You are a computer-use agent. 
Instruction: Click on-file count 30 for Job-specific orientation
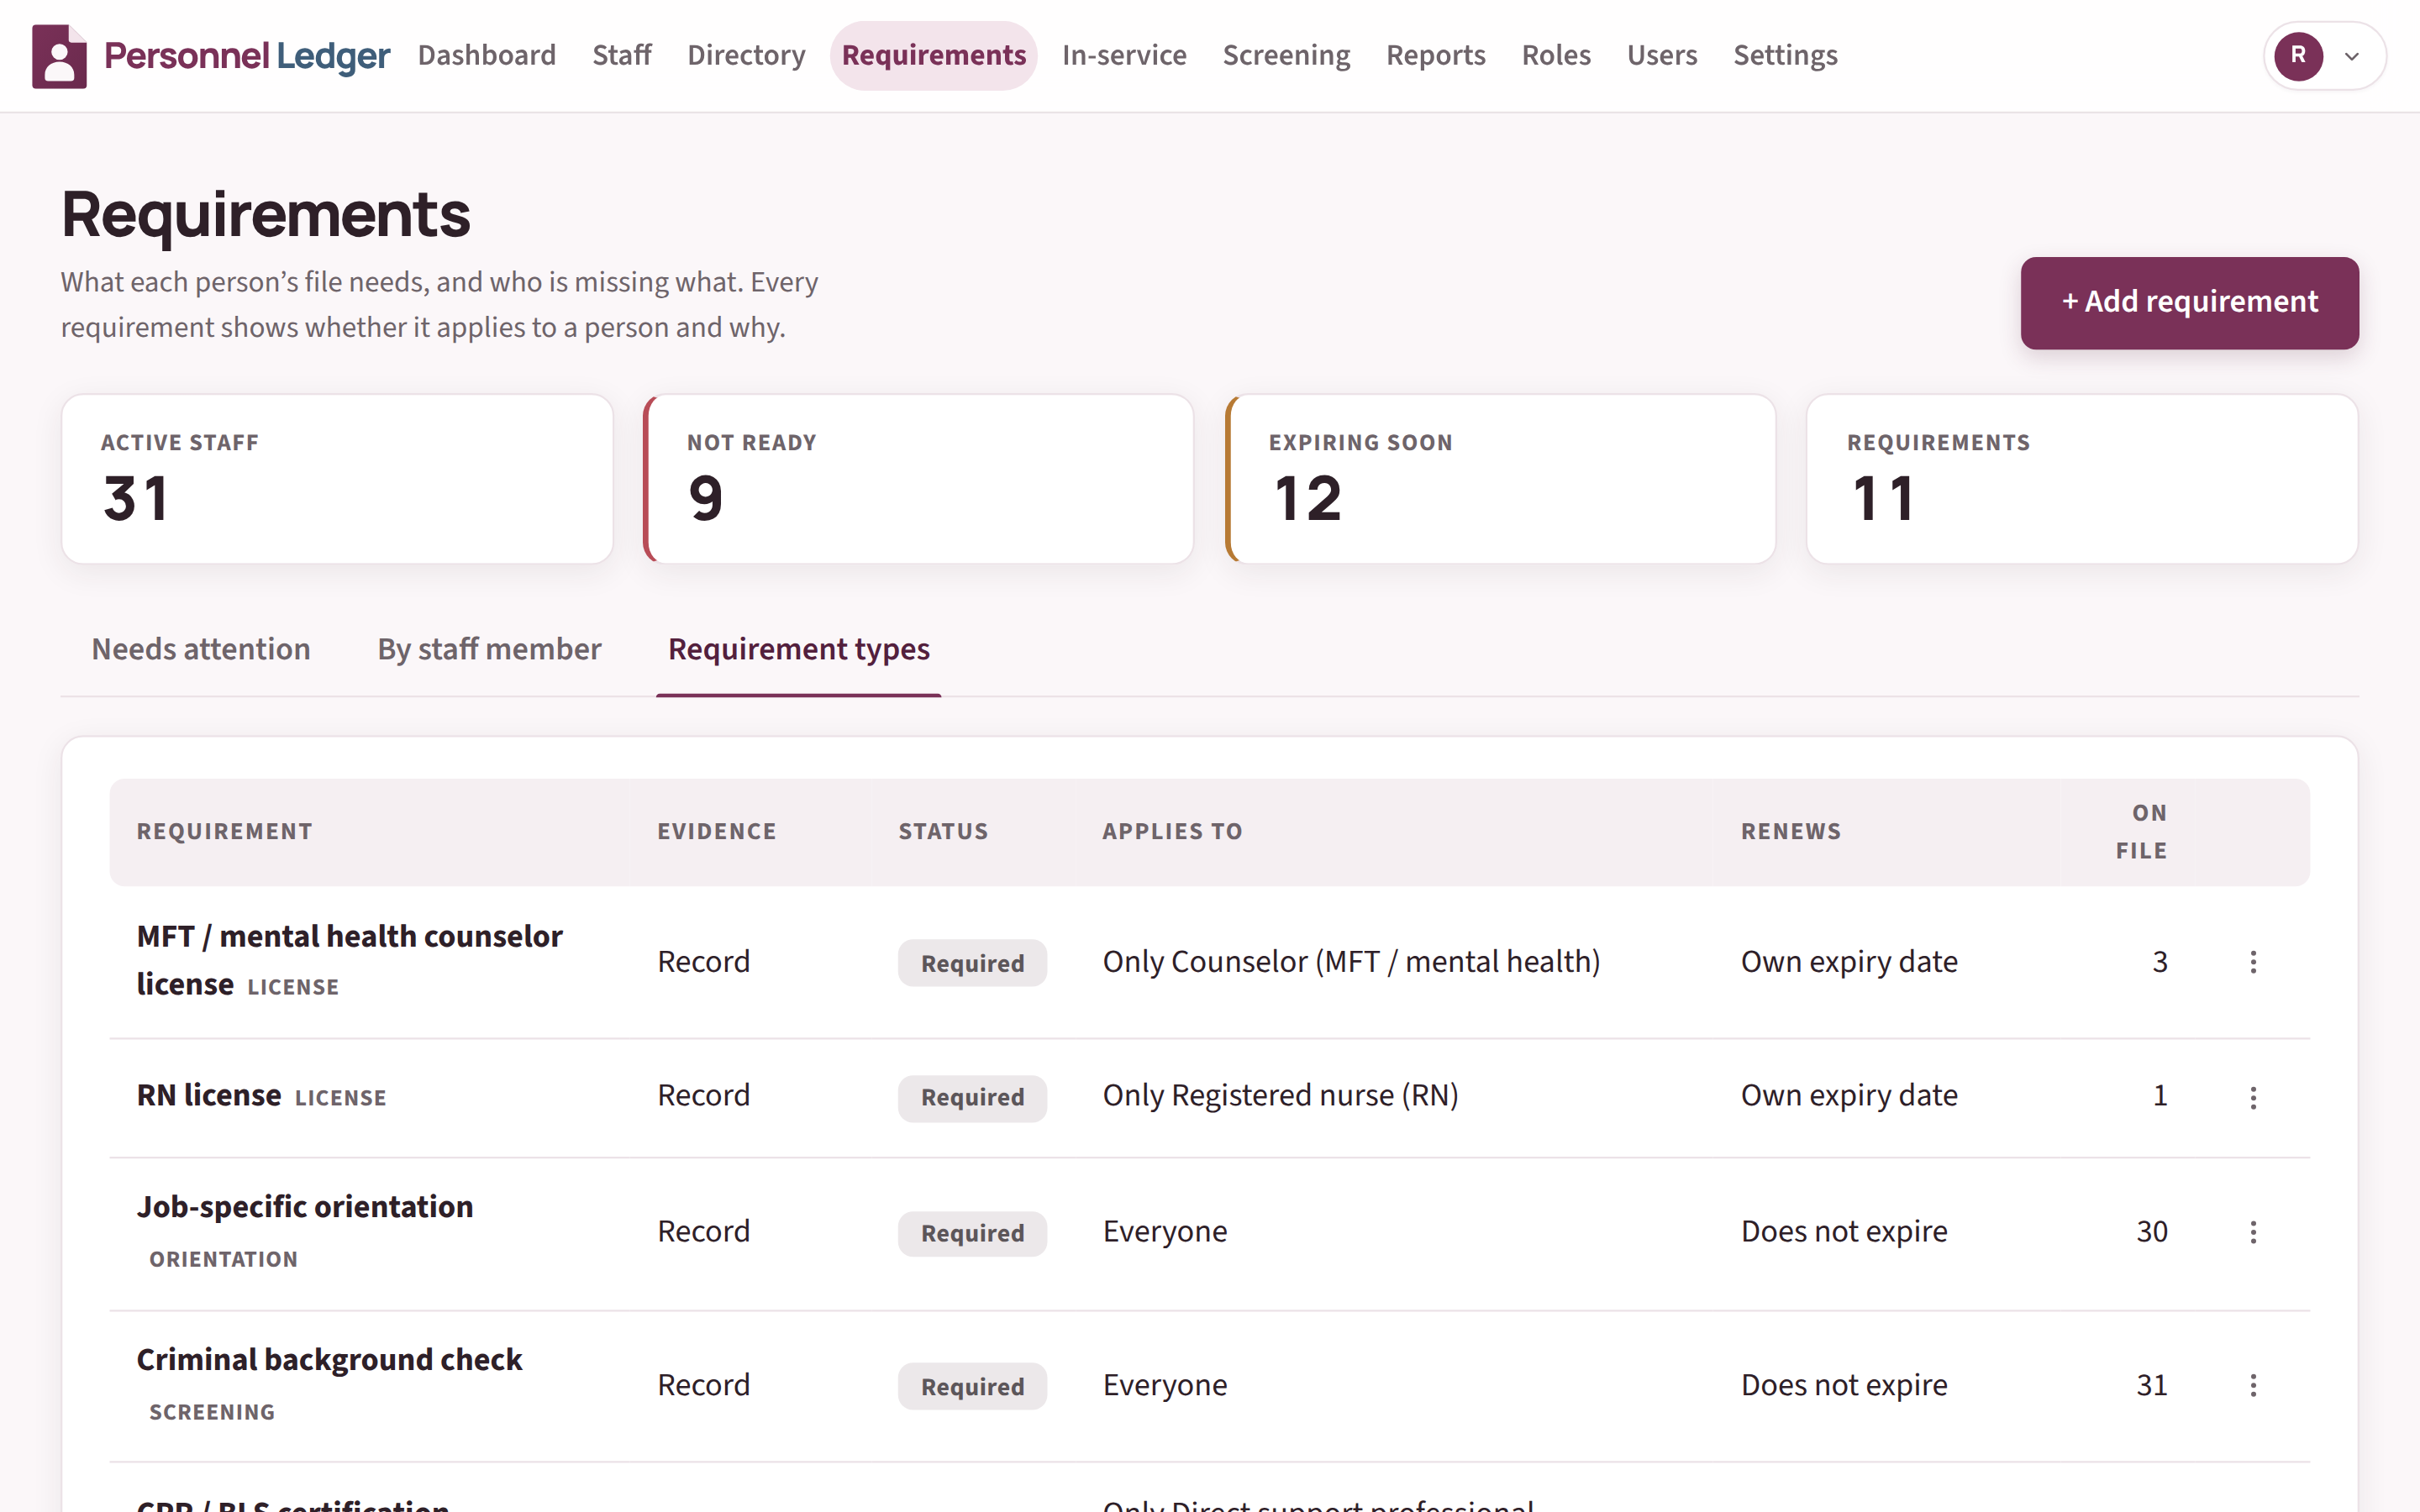(2152, 1231)
